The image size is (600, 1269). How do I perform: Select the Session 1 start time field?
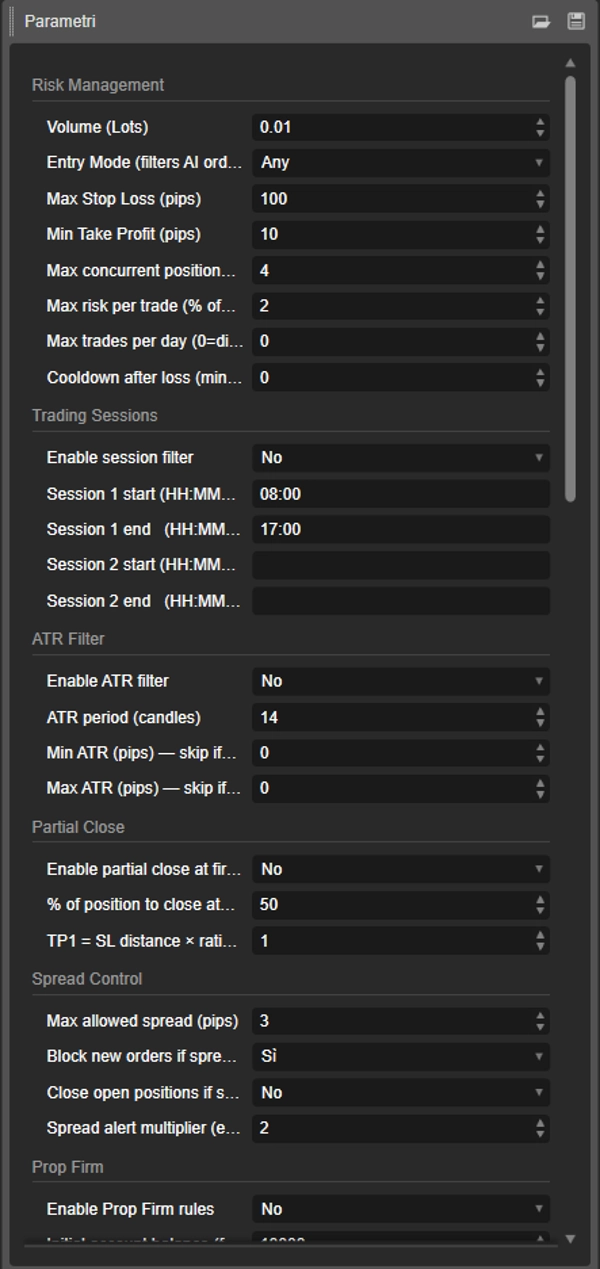pos(400,493)
